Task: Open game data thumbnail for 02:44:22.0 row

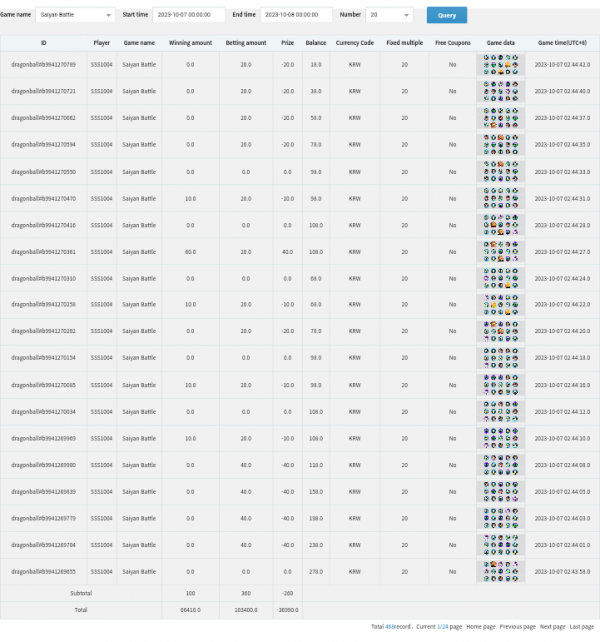Action: pyautogui.click(x=500, y=305)
